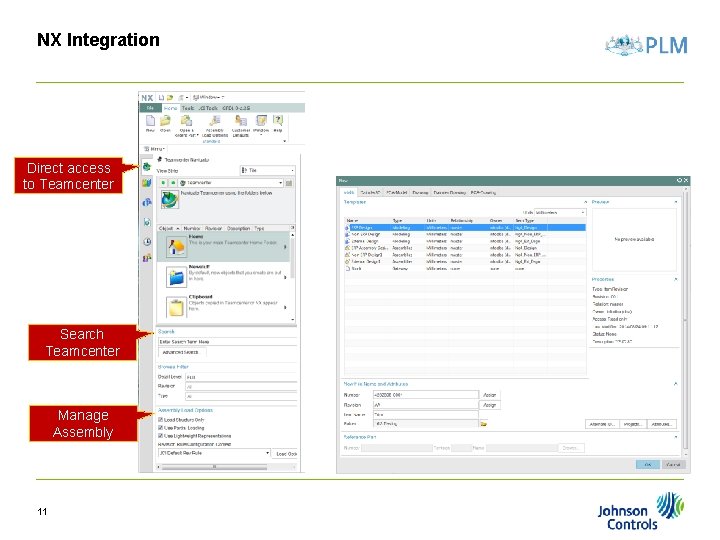Screen dimensions: 720x540
Task: Click the document-style icon in the resource sidebar
Action: (x=146, y=222)
